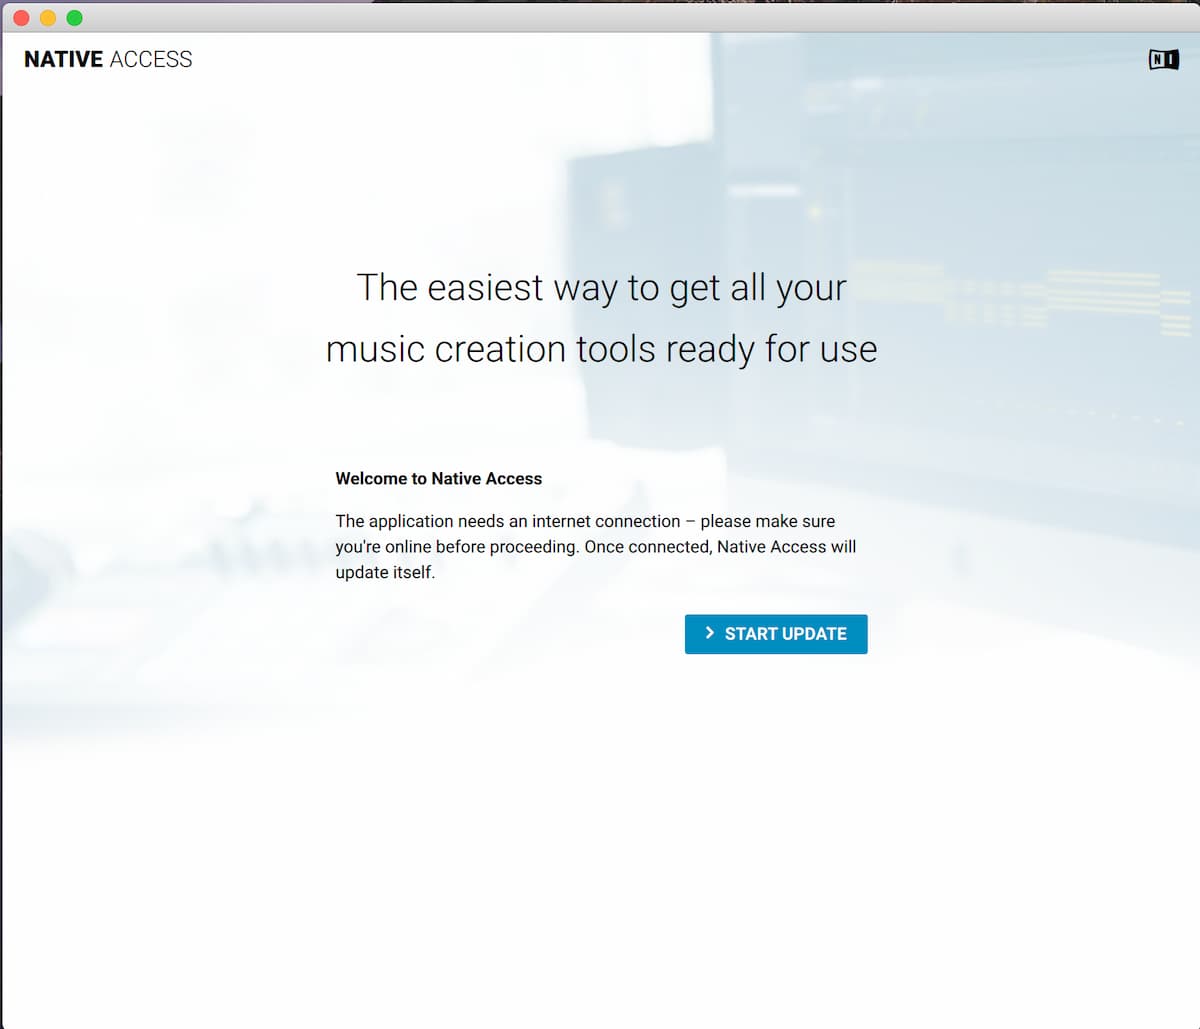This screenshot has width=1200, height=1029.
Task: Close the Native Access window
Action: [x=21, y=18]
